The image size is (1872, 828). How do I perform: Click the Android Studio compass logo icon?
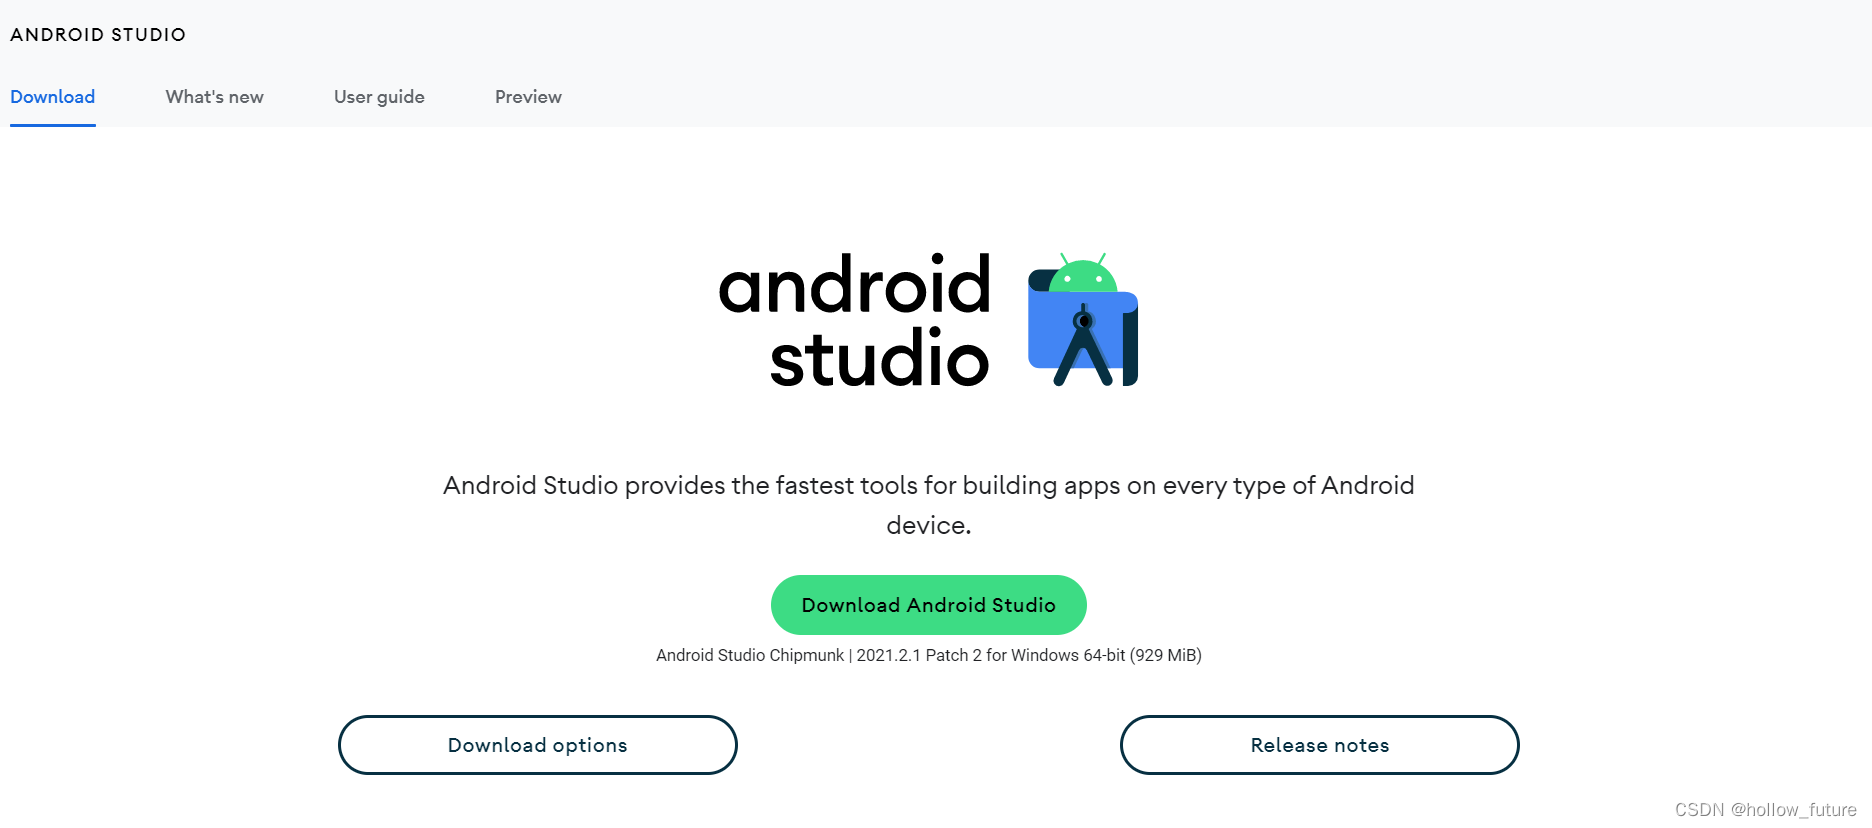1083,319
